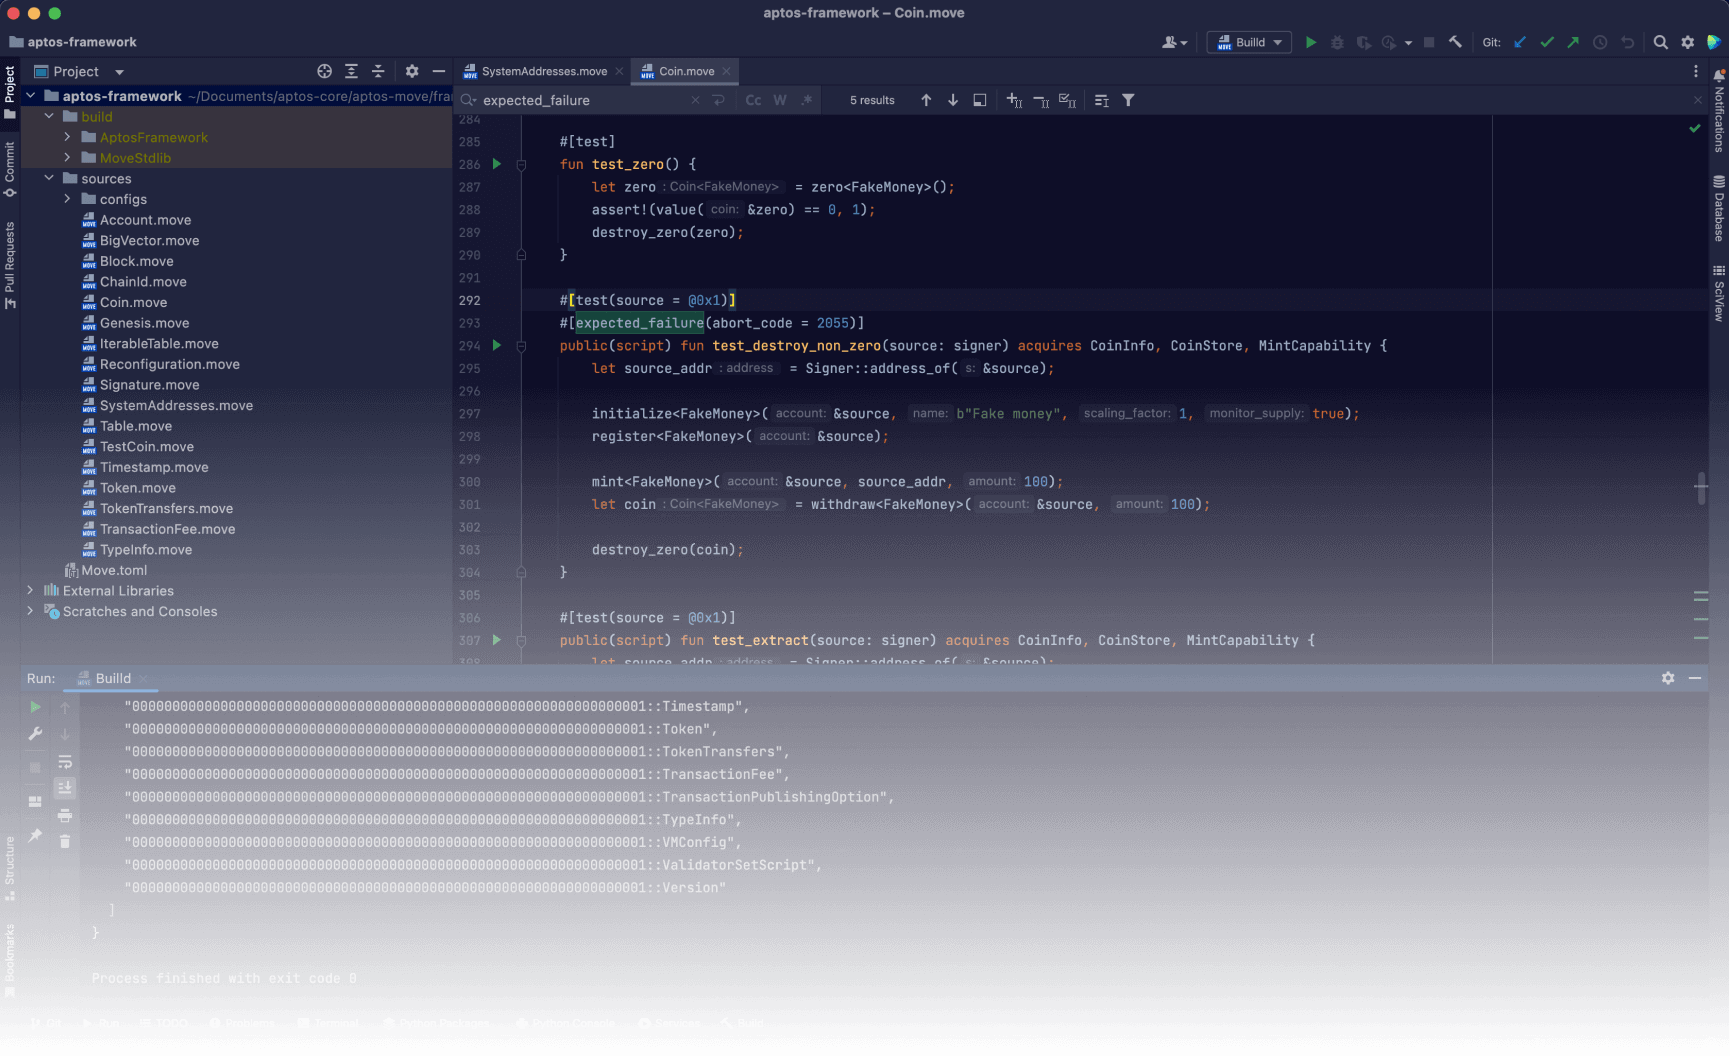Open Search Everywhere with the magnifier icon
Screen dimensions: 1730x1056
[1660, 42]
